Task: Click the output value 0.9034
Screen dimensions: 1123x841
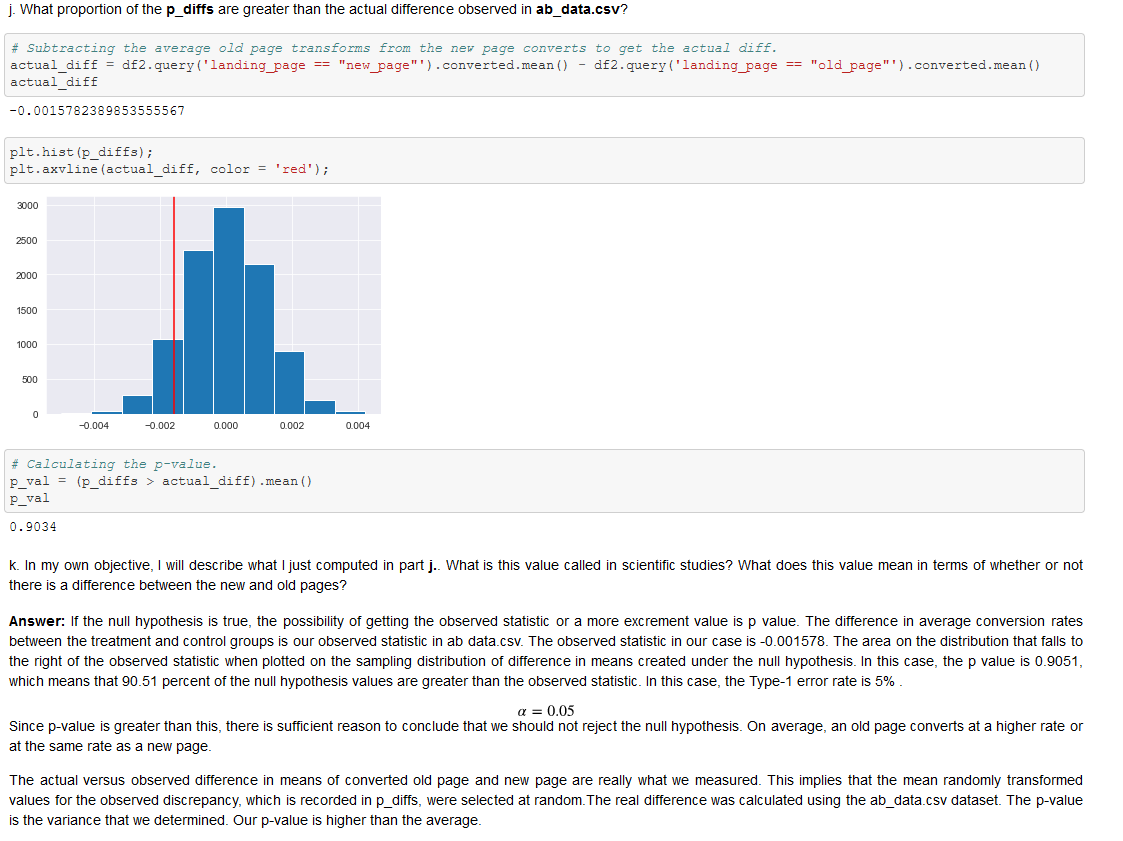Action: 35,527
